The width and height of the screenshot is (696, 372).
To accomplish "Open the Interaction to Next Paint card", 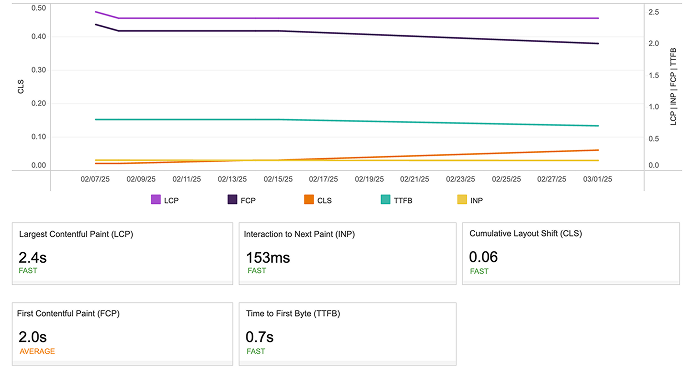I will [x=348, y=253].
